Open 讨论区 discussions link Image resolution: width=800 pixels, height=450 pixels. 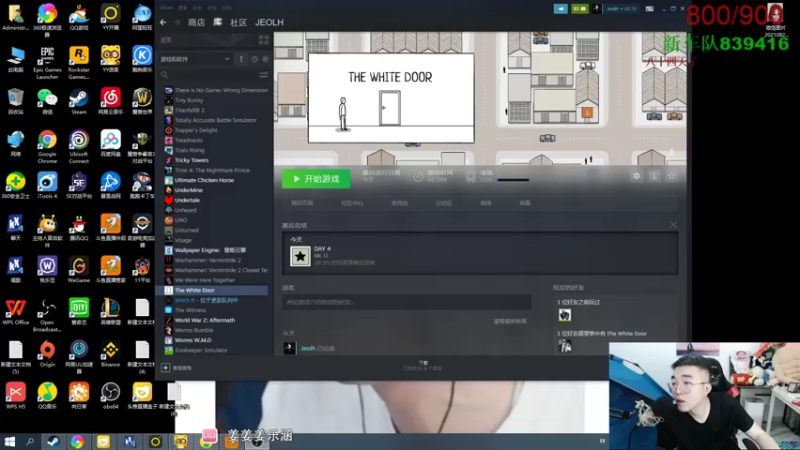coord(444,203)
